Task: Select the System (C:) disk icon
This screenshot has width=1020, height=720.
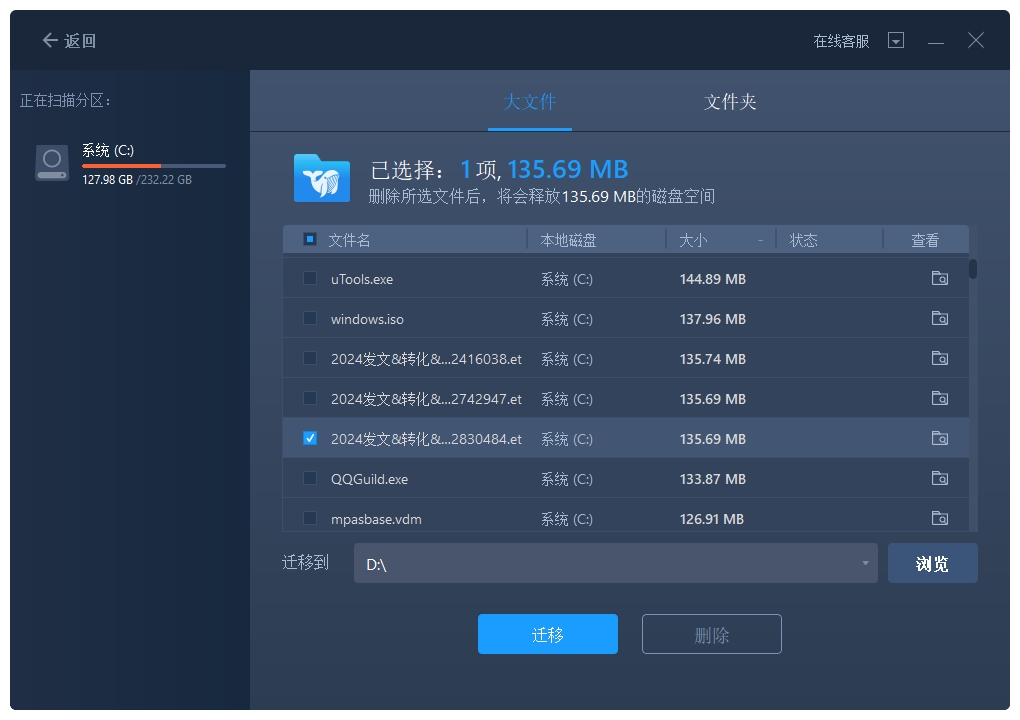Action: [52, 163]
